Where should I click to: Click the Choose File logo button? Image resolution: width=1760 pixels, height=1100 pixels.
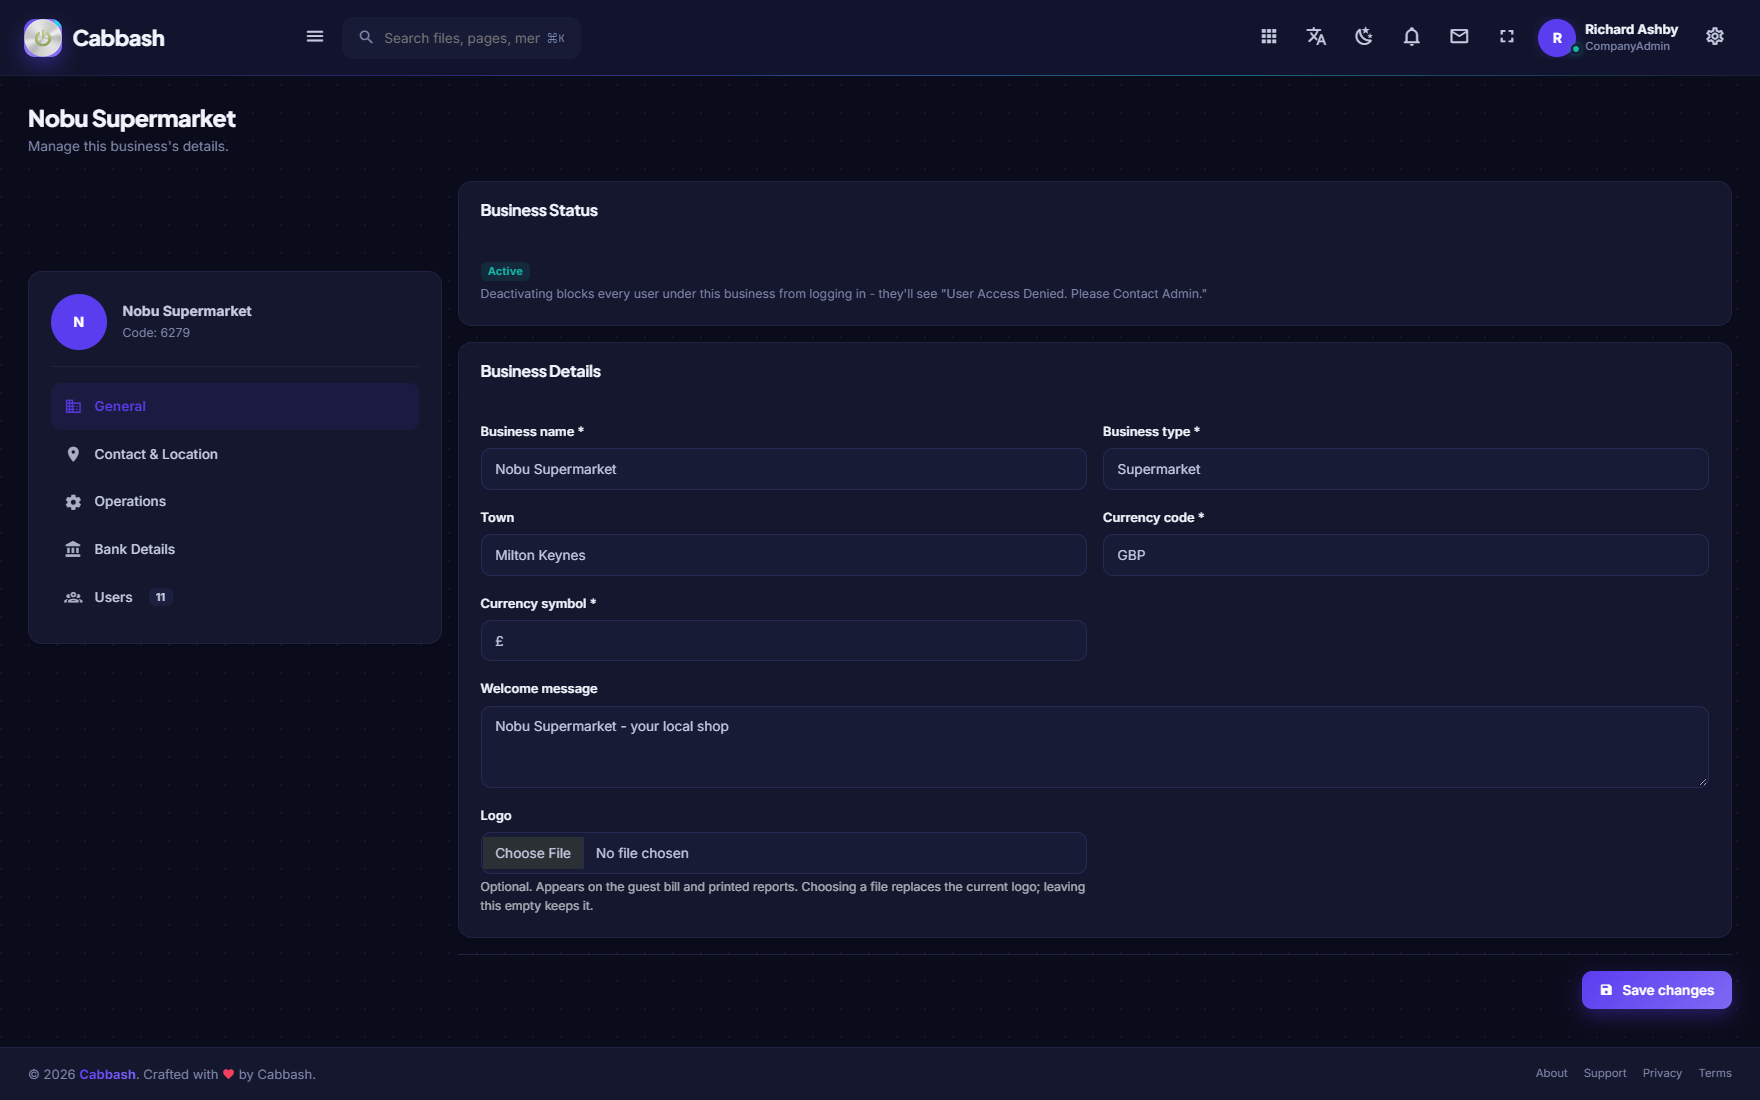[533, 853]
